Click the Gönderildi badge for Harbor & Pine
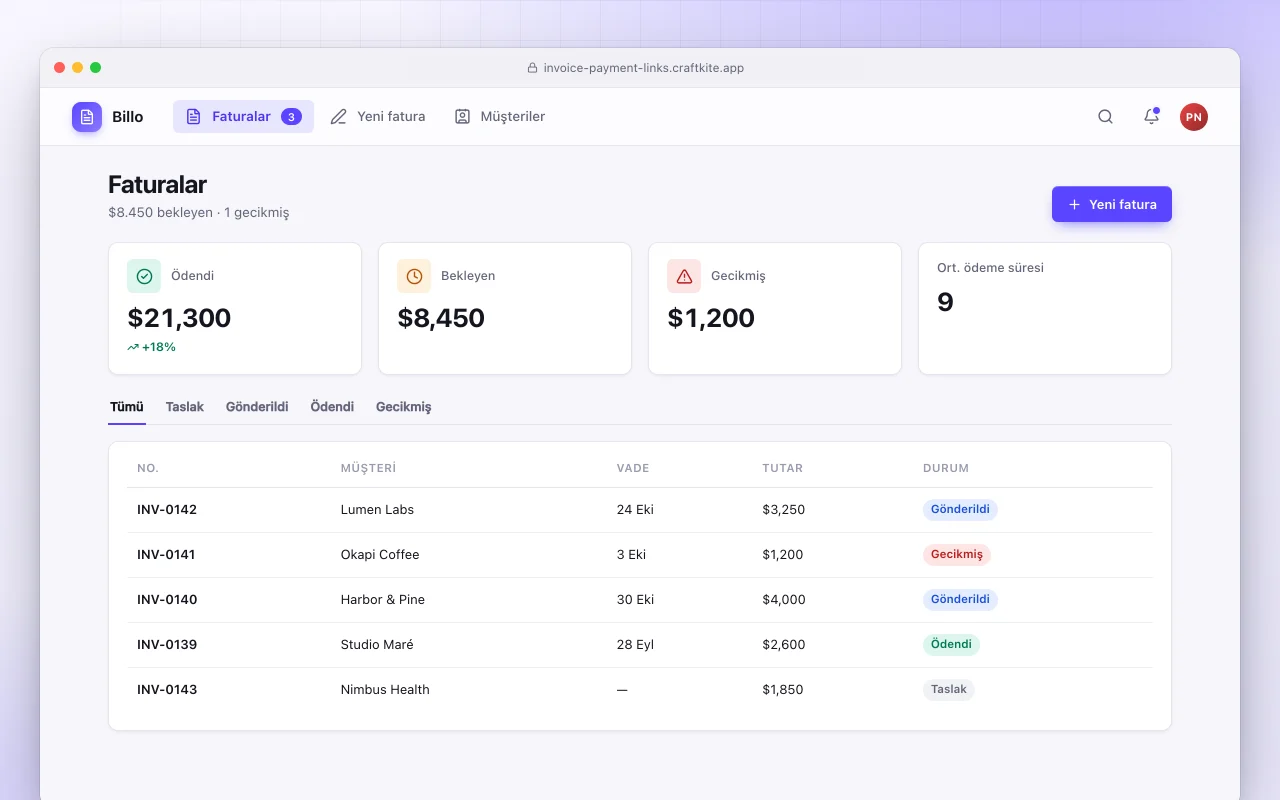This screenshot has height=800, width=1280. (960, 600)
